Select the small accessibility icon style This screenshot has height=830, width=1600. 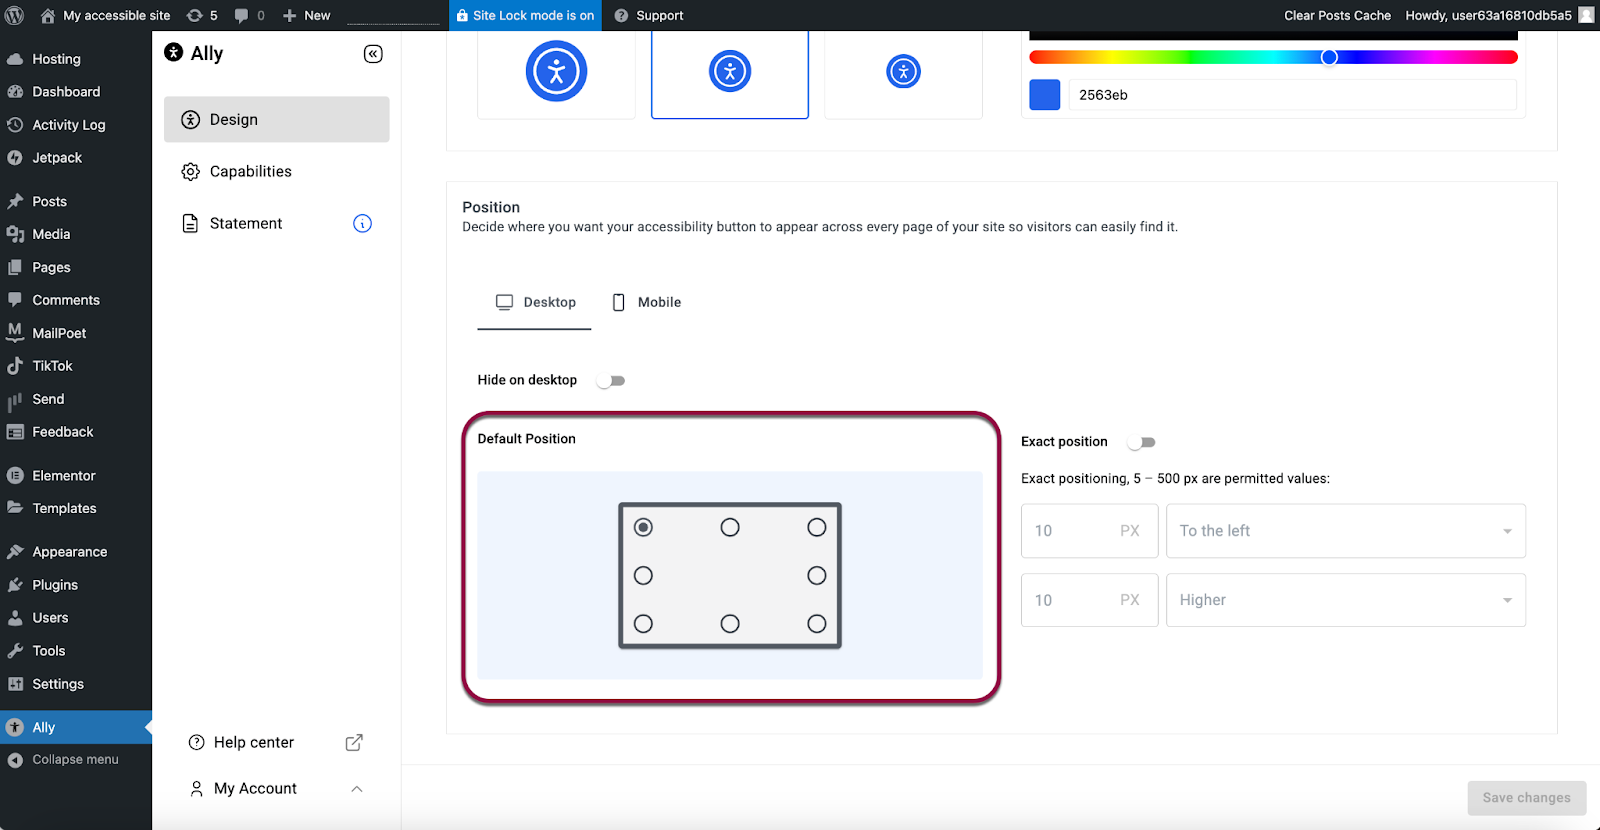point(903,72)
